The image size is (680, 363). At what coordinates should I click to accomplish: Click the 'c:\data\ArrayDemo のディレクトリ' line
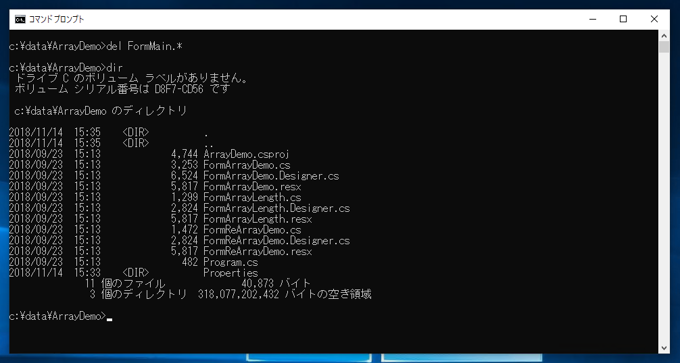pos(101,111)
